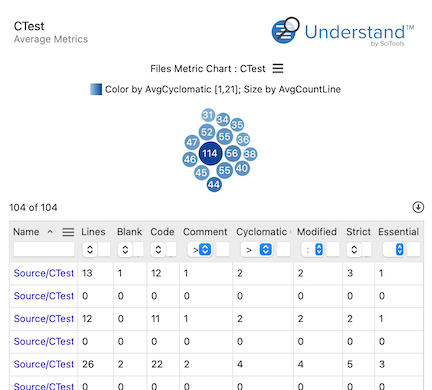Click the AvgCyclomatic legend color swatch

coord(96,89)
